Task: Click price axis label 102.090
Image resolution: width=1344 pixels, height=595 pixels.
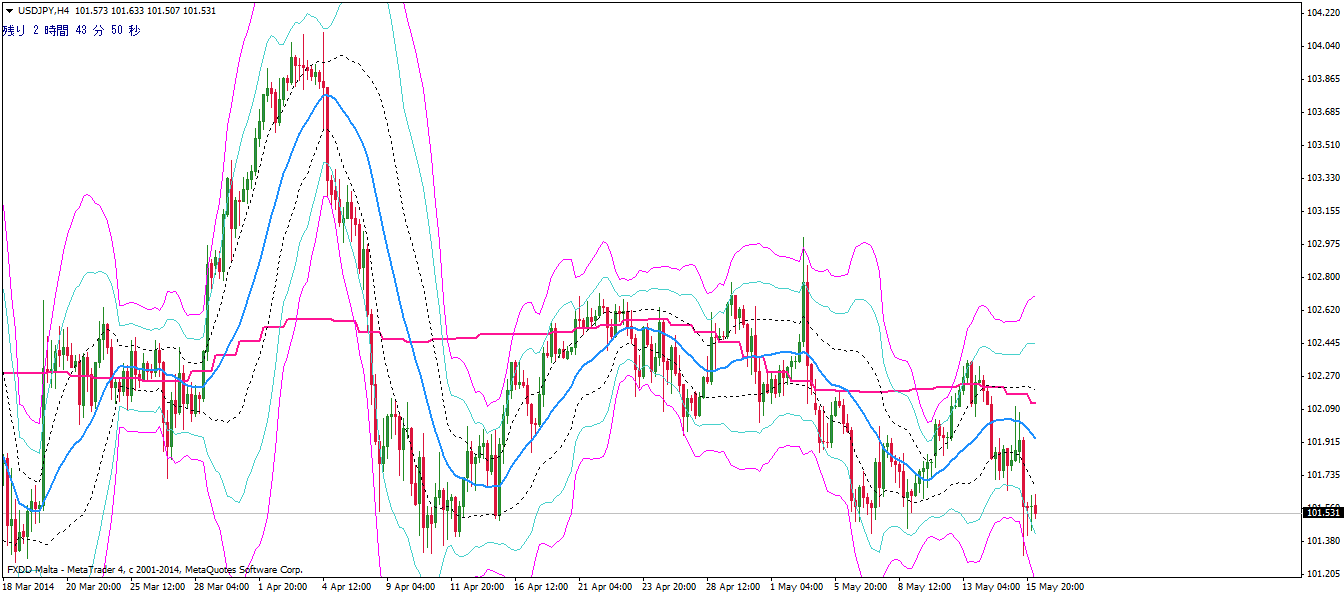Action: click(x=1322, y=409)
